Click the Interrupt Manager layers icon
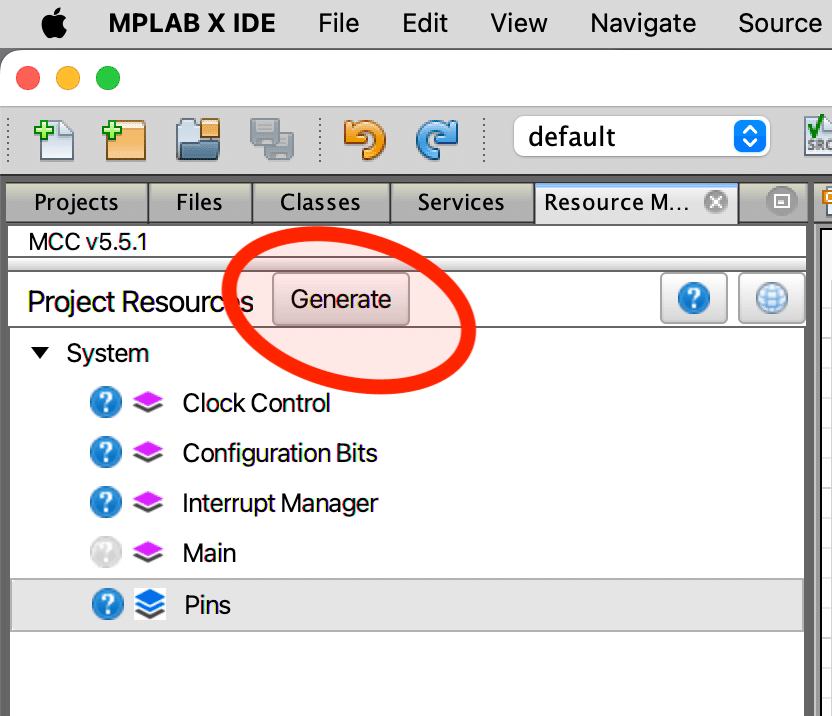This screenshot has width=832, height=716. coord(148,502)
